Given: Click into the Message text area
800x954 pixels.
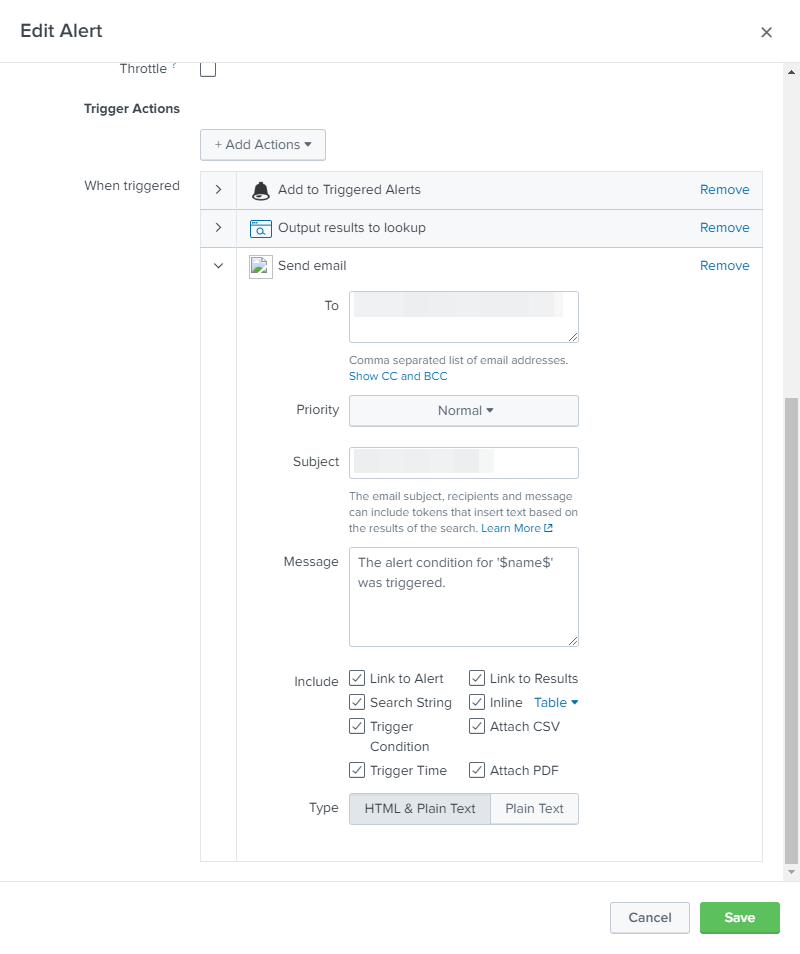Looking at the screenshot, I should 464,605.
